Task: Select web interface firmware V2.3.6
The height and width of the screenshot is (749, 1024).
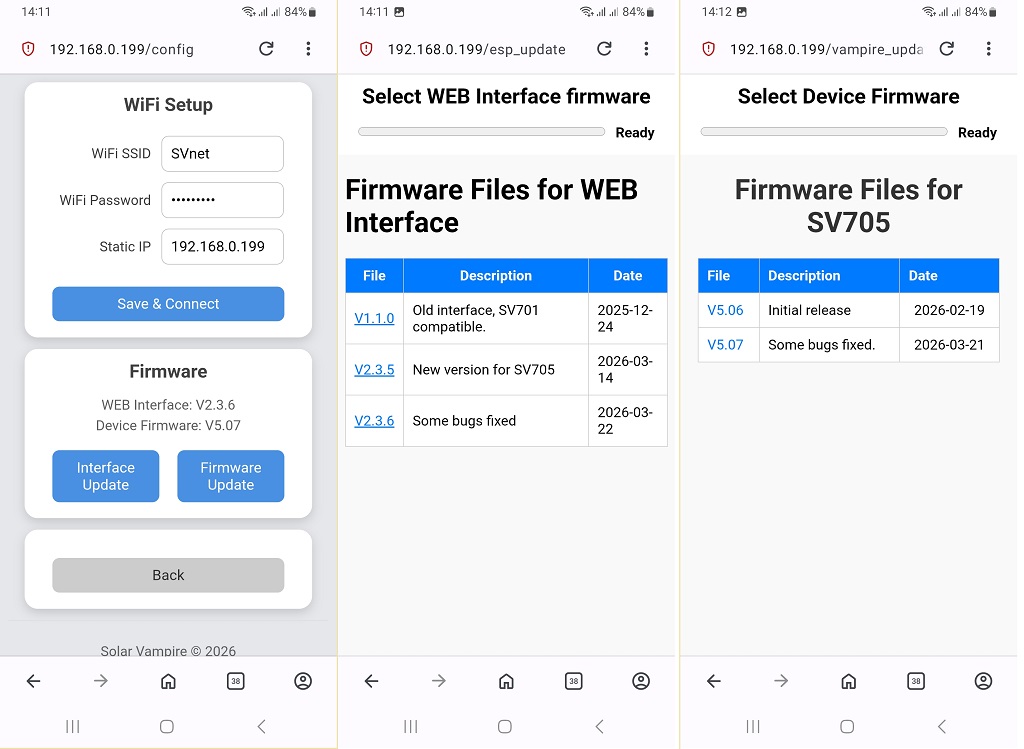Action: click(374, 421)
